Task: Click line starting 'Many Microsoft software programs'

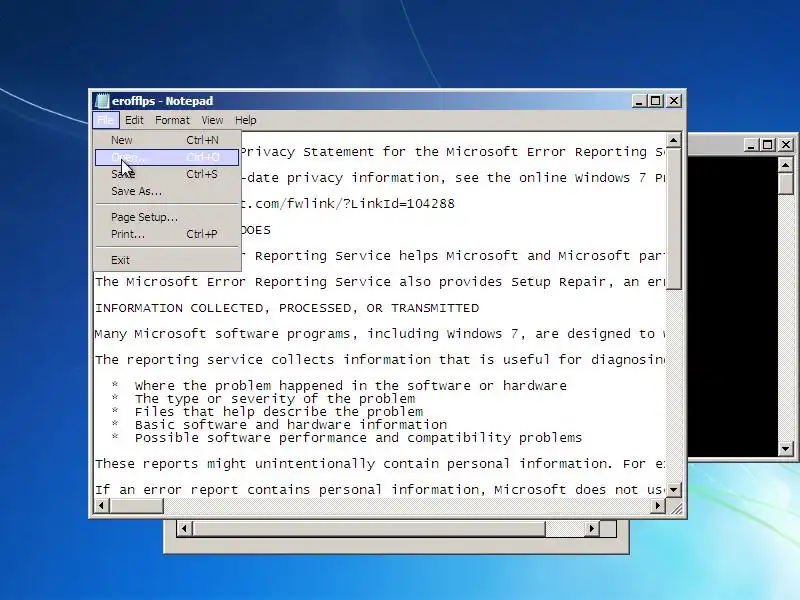Action: [380, 334]
